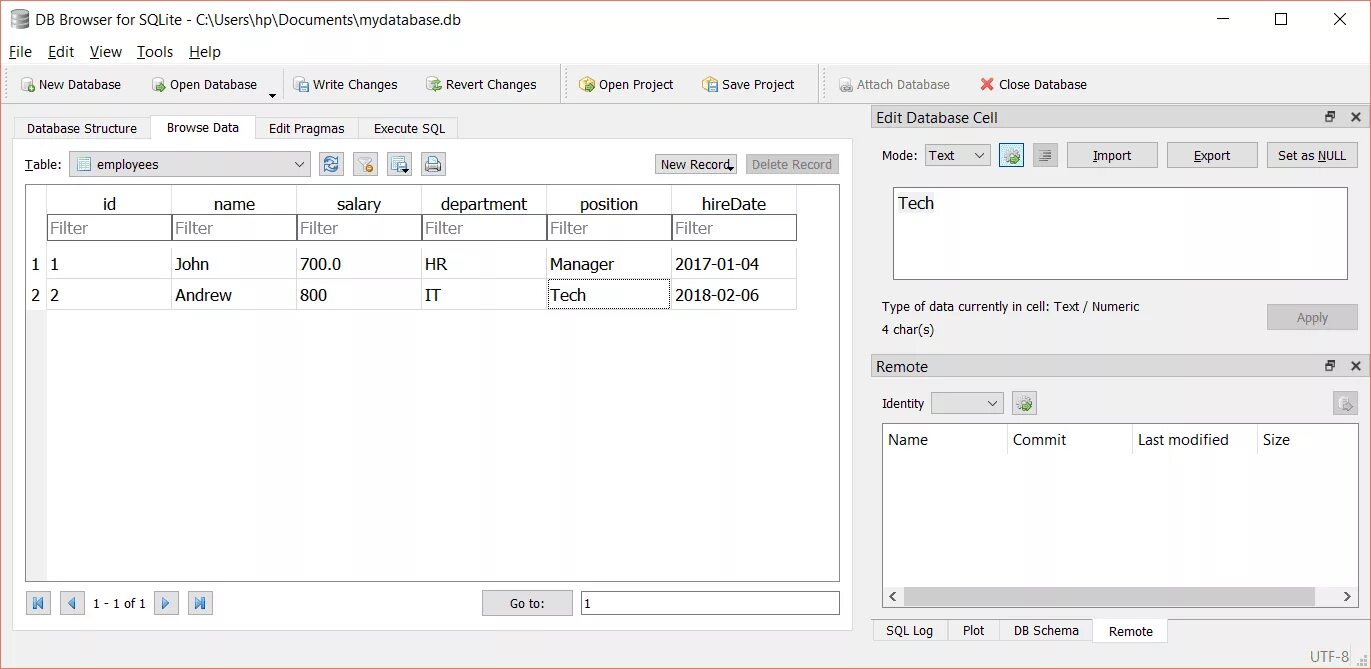
Task: Click the save table as icon
Action: point(399,164)
